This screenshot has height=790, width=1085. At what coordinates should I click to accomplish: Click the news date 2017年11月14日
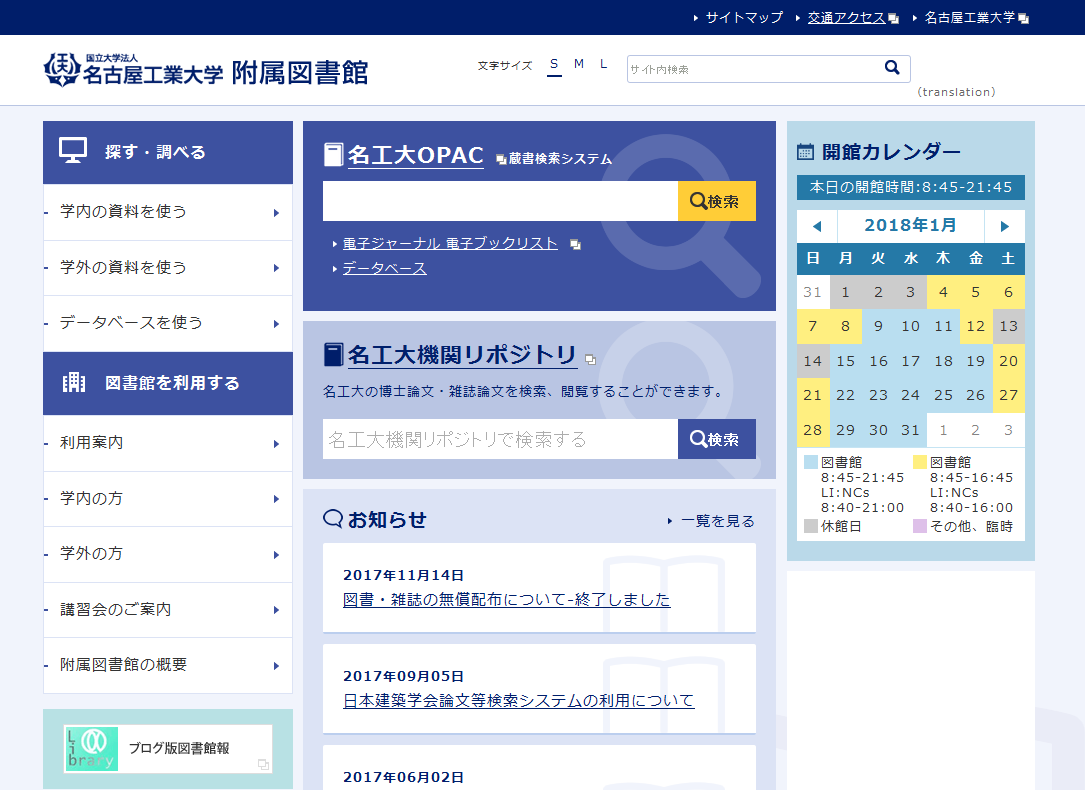403,576
